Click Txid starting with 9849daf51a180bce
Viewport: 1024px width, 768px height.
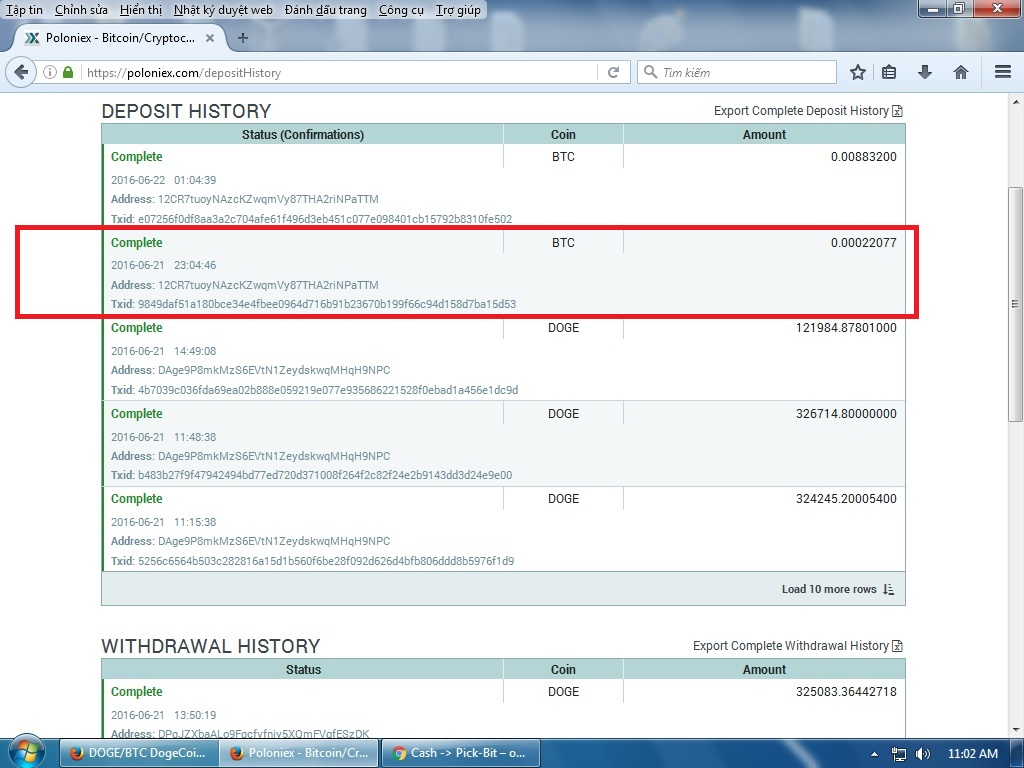[x=327, y=304]
